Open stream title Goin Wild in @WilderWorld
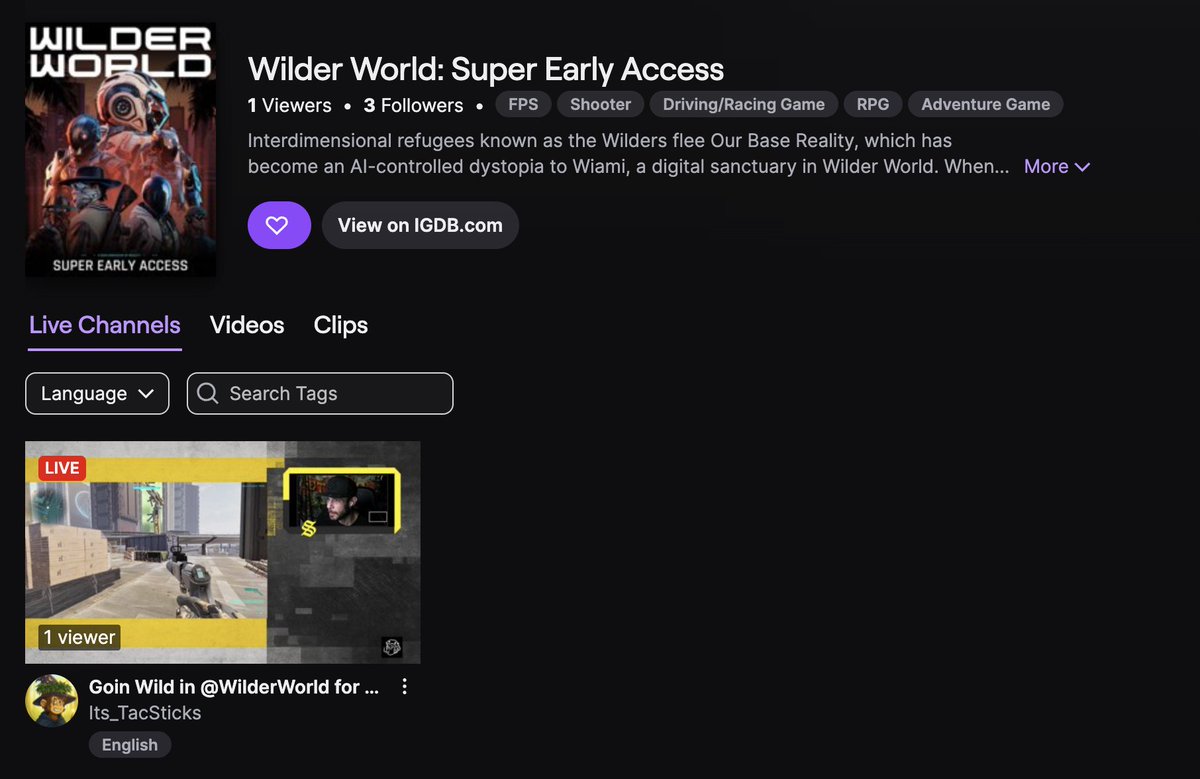Viewport: 1200px width, 779px height. point(234,687)
